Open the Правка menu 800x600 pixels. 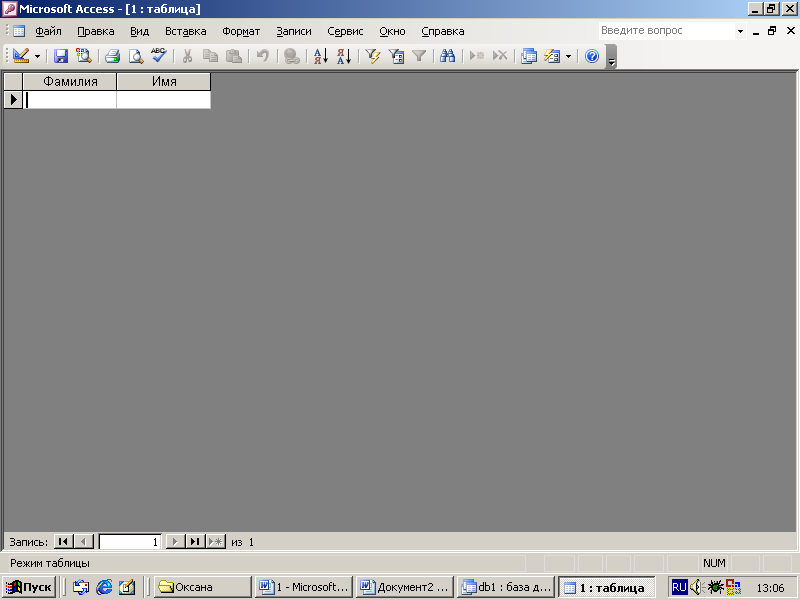(x=96, y=31)
